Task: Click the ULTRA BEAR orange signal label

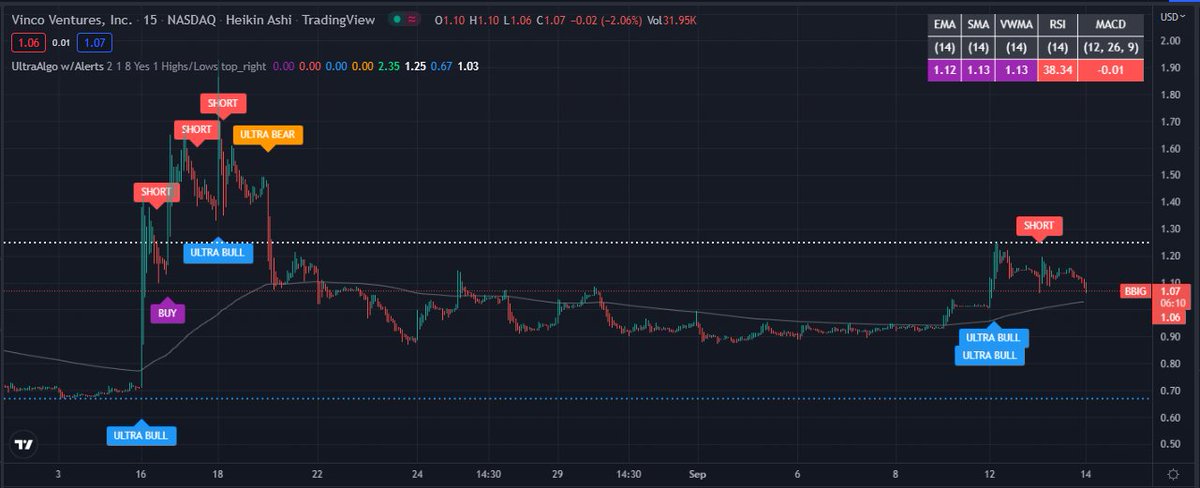Action: (267, 134)
